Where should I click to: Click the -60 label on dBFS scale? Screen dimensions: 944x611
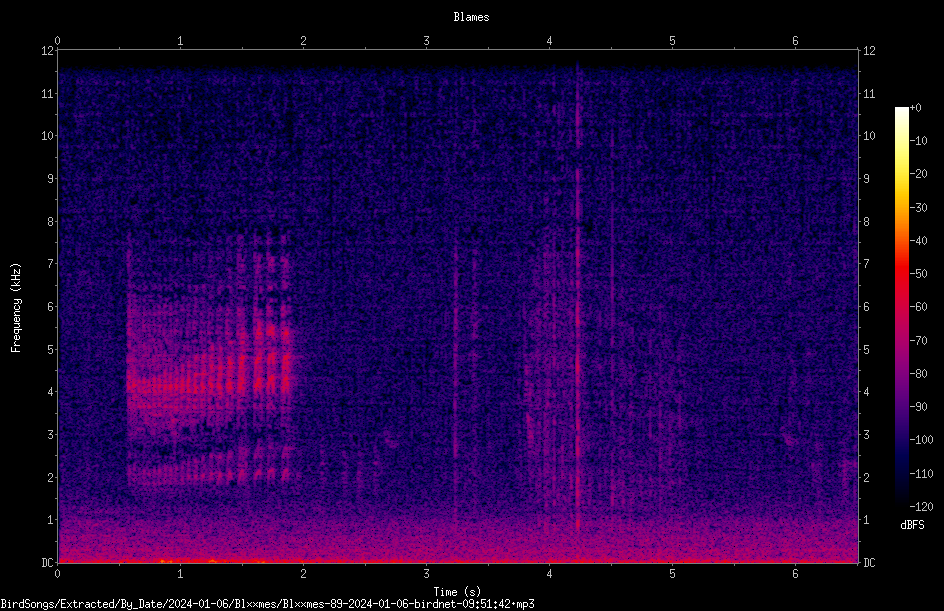[x=918, y=307]
